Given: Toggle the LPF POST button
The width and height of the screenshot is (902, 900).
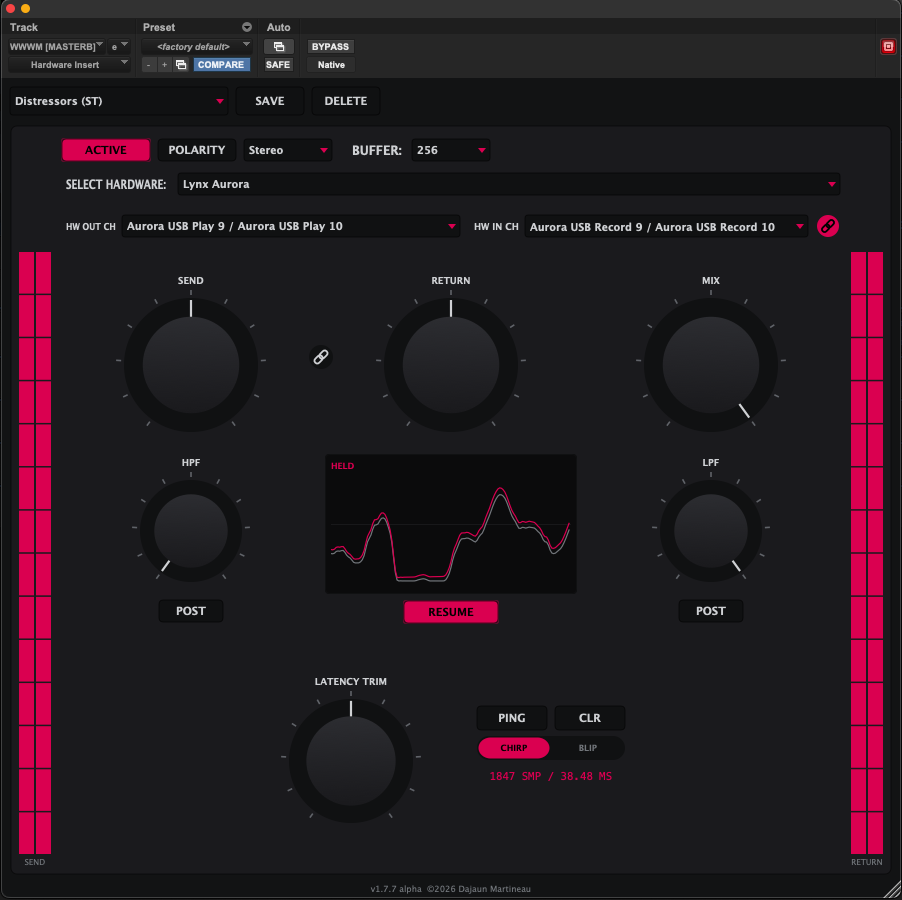Looking at the screenshot, I should click(710, 611).
